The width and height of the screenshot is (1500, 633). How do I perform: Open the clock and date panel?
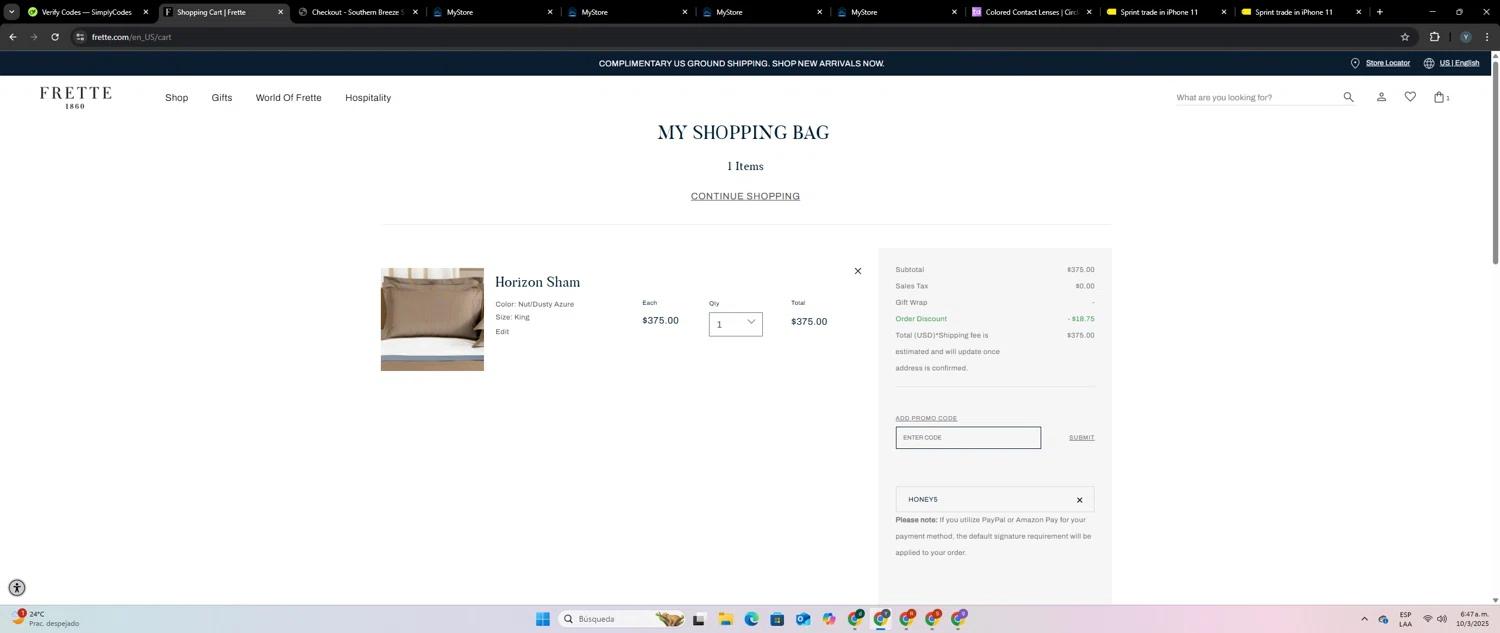[1474, 619]
